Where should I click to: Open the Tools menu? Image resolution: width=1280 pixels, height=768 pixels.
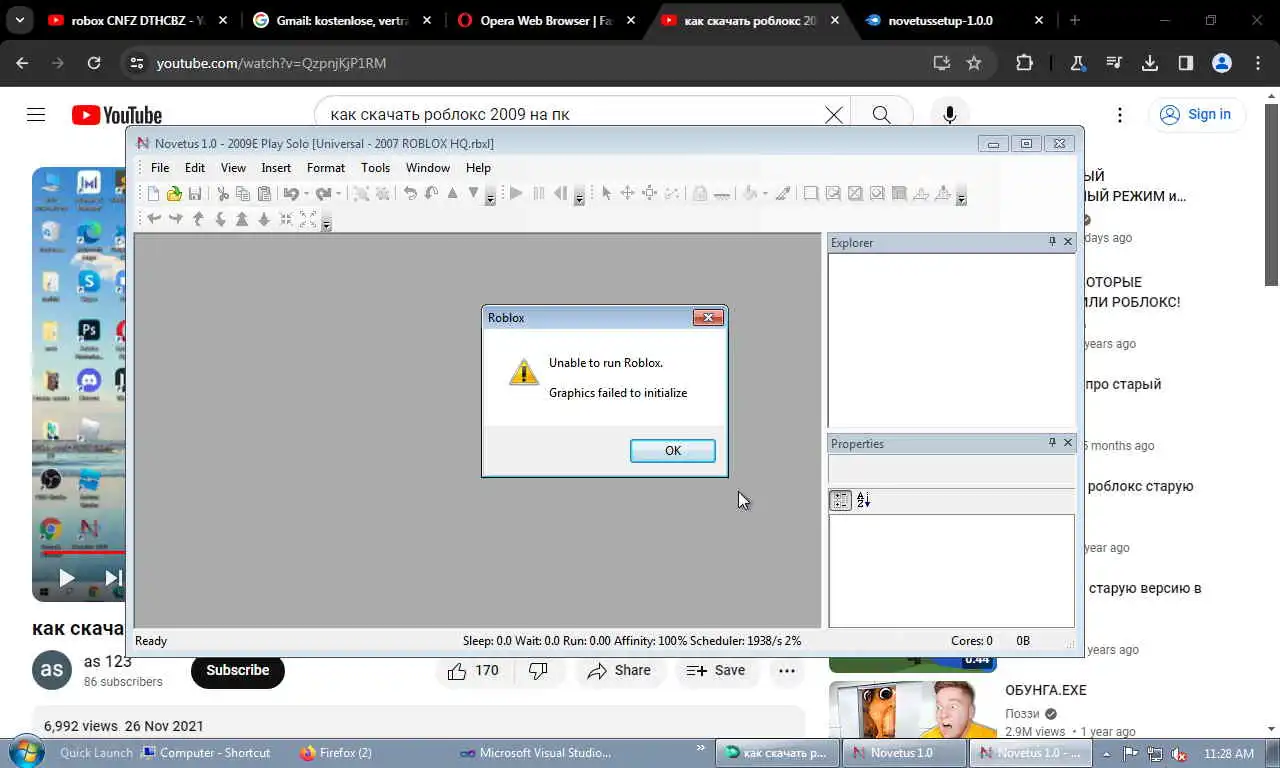coord(375,168)
